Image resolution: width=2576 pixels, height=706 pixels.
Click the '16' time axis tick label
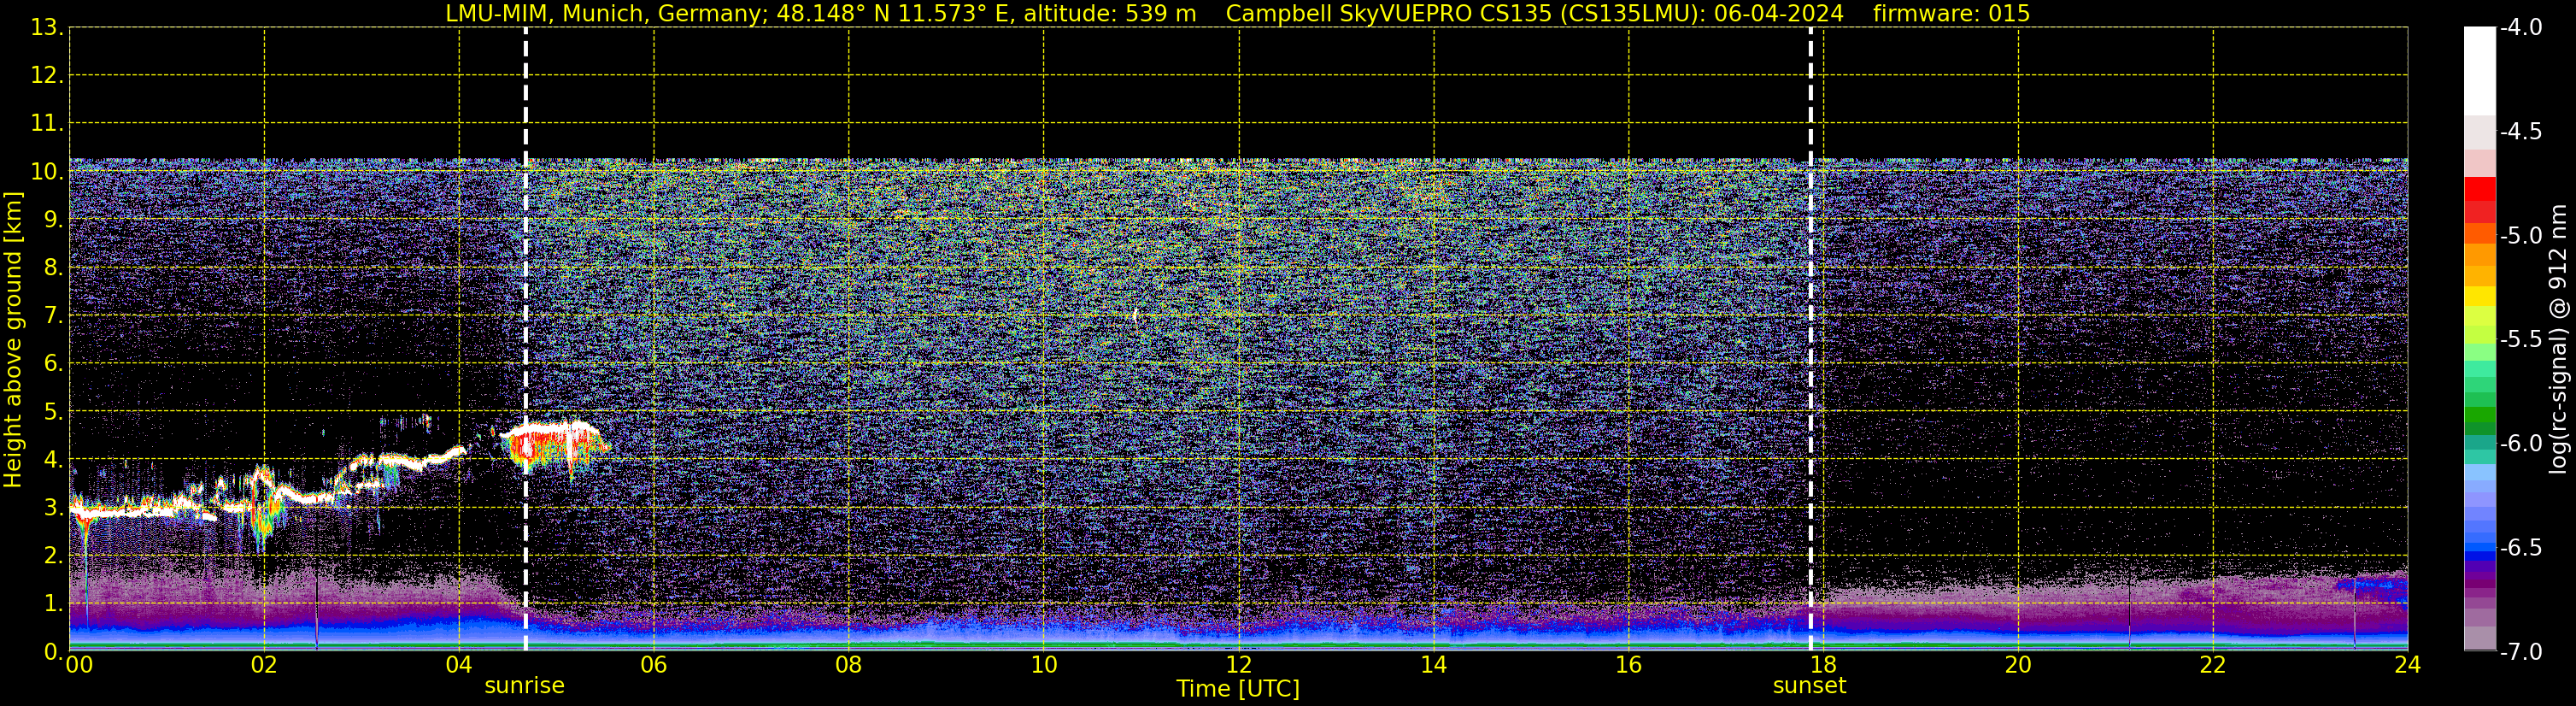(x=1629, y=665)
